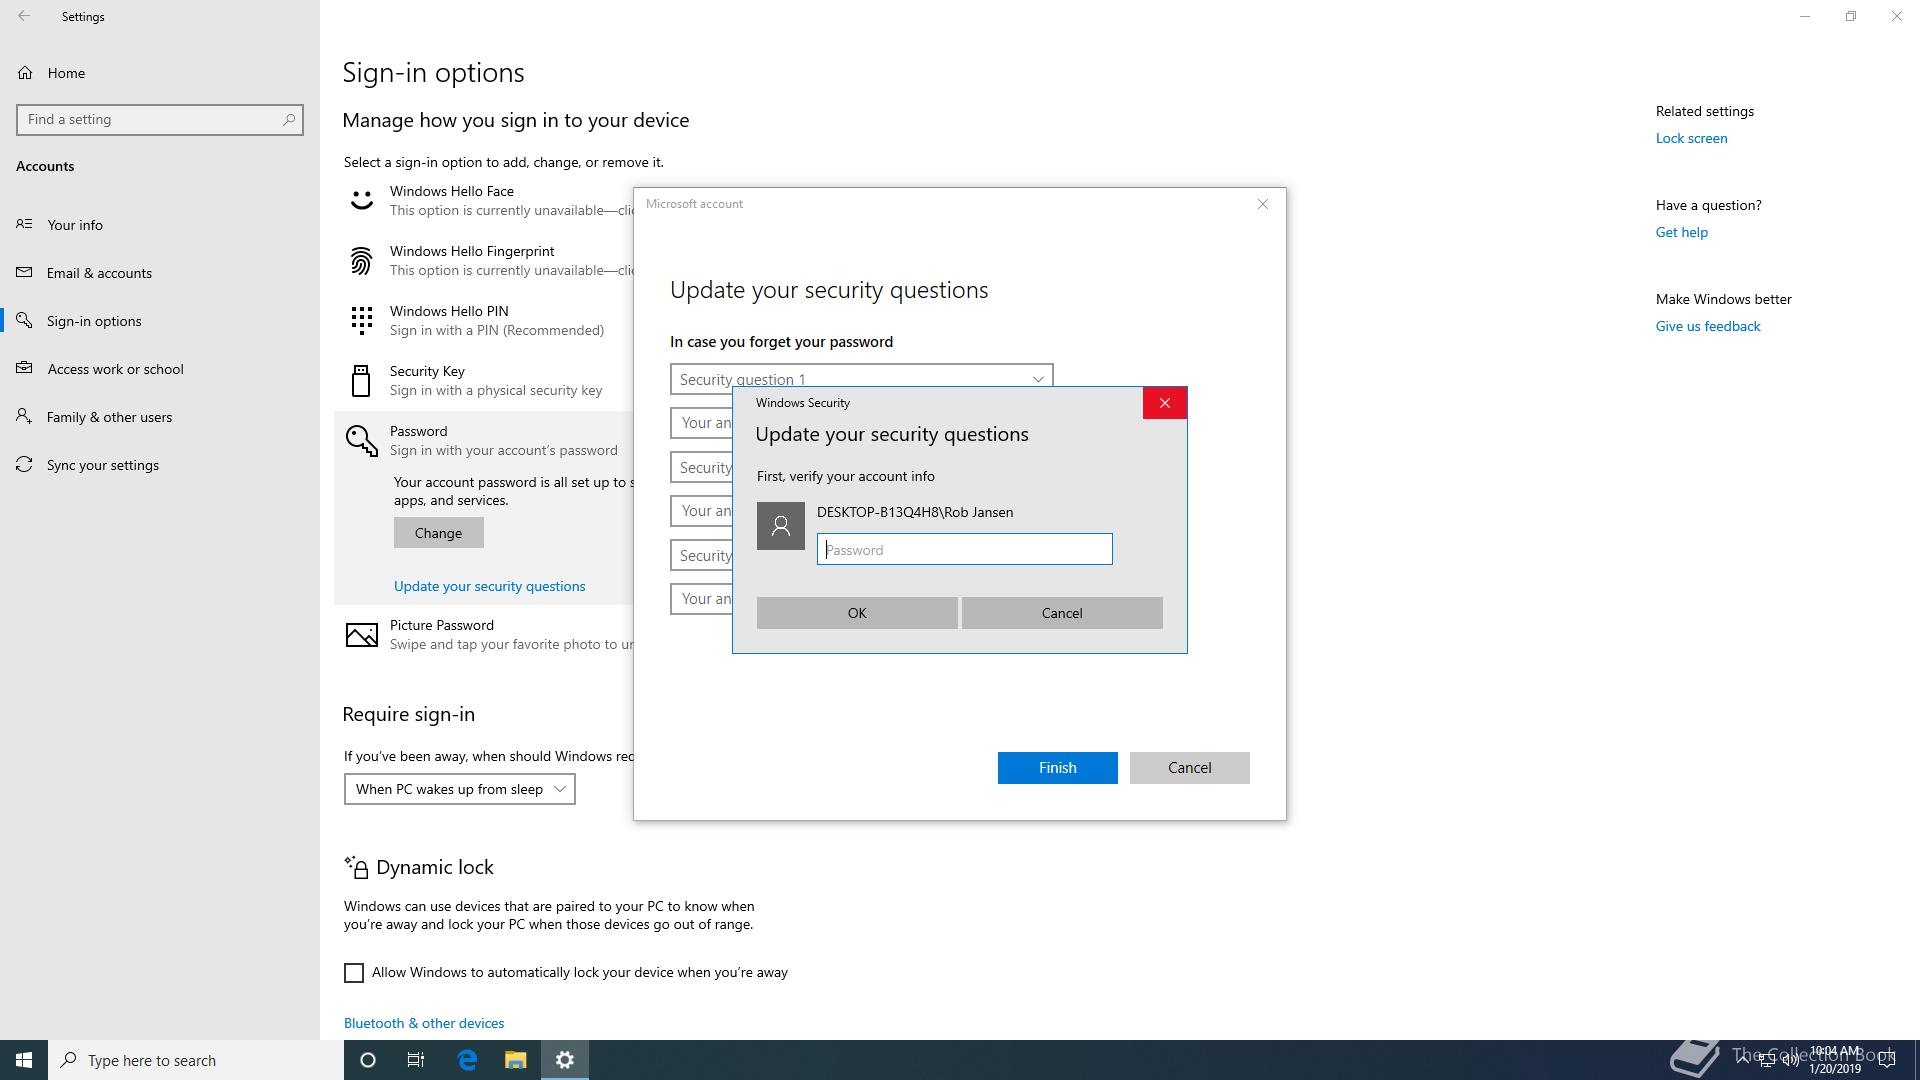Image resolution: width=1920 pixels, height=1080 pixels.
Task: Open the volume icon in system tray
Action: [1791, 1060]
